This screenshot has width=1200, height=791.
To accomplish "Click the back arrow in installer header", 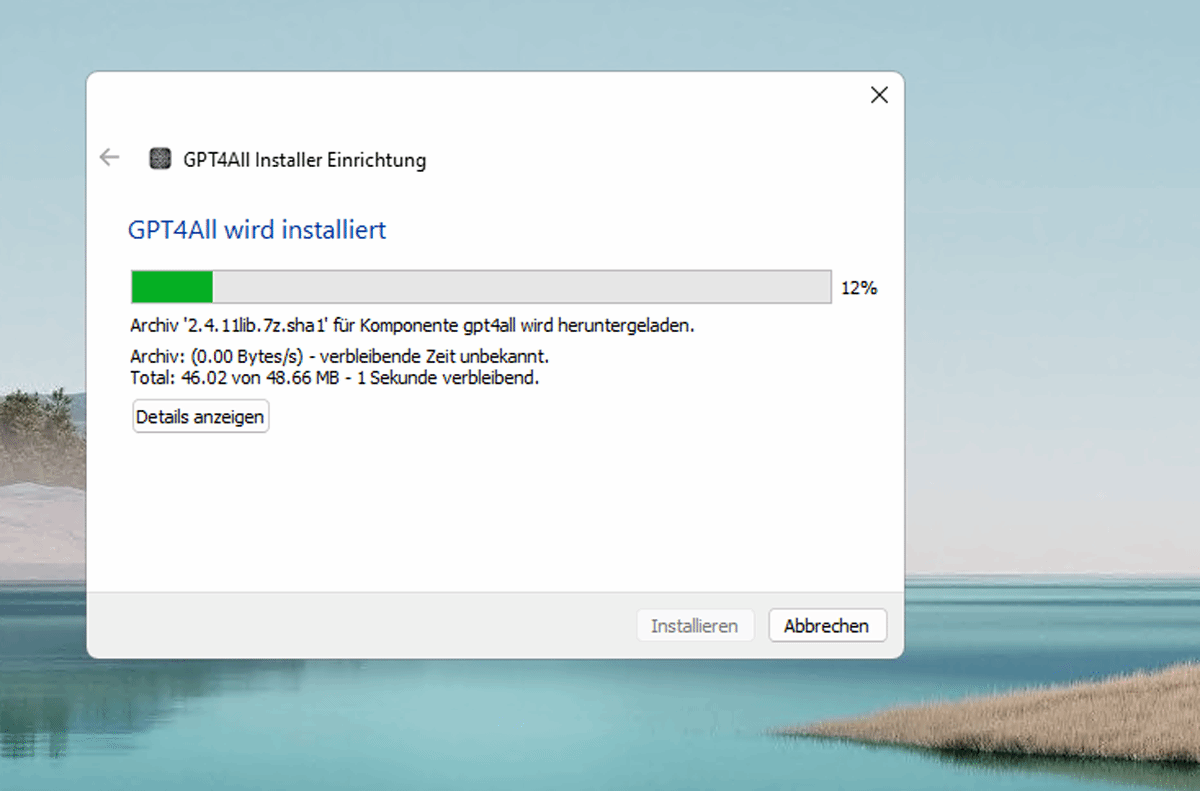I will (x=109, y=158).
